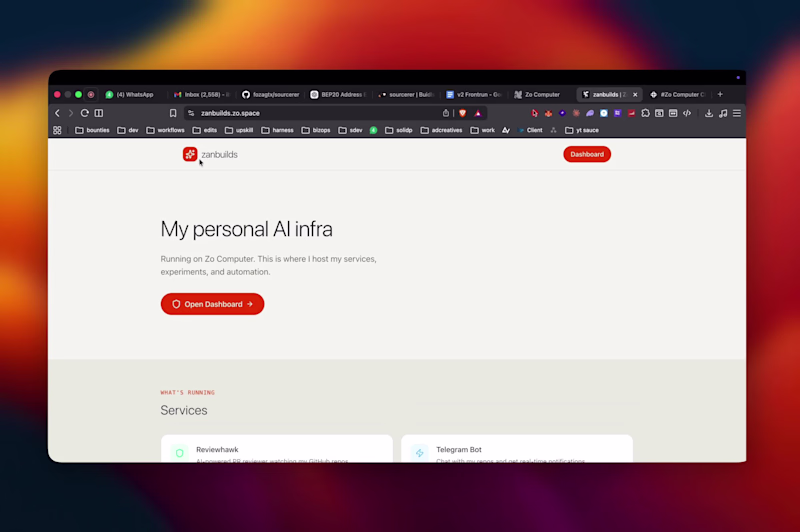Open the extensions puzzle piece menu
Viewport: 800px width, 532px height.
pos(645,113)
